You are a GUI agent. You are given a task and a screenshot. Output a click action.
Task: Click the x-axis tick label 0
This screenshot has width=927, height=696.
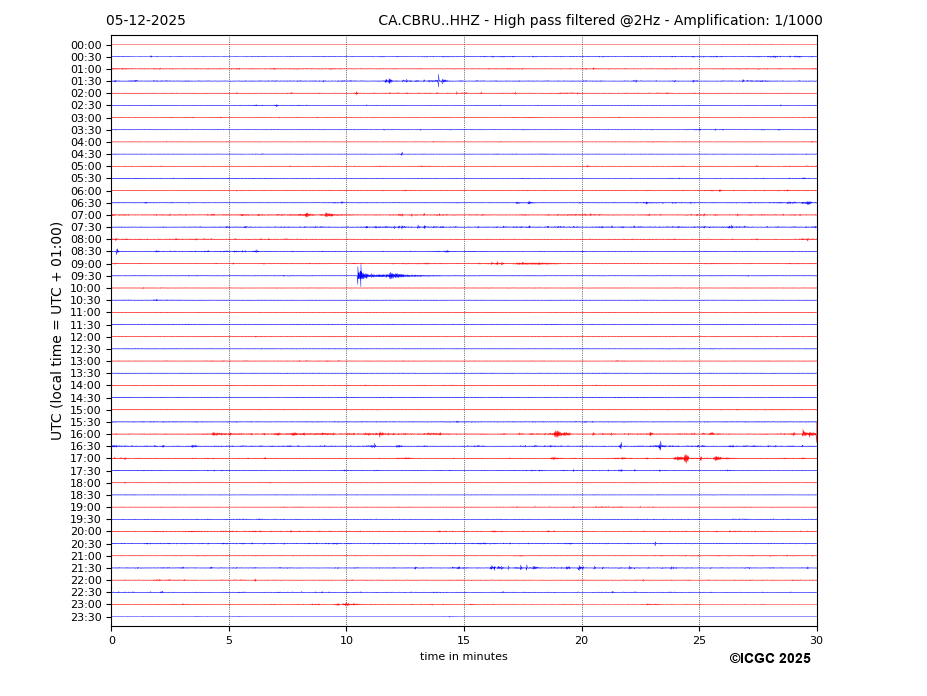(x=112, y=640)
